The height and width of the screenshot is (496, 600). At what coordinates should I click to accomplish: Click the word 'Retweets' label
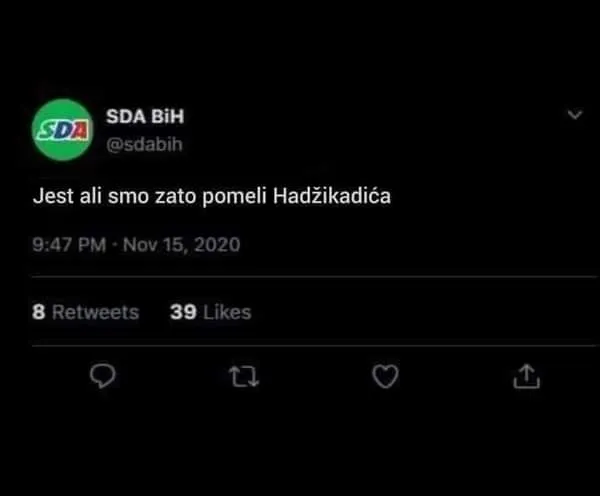point(95,312)
